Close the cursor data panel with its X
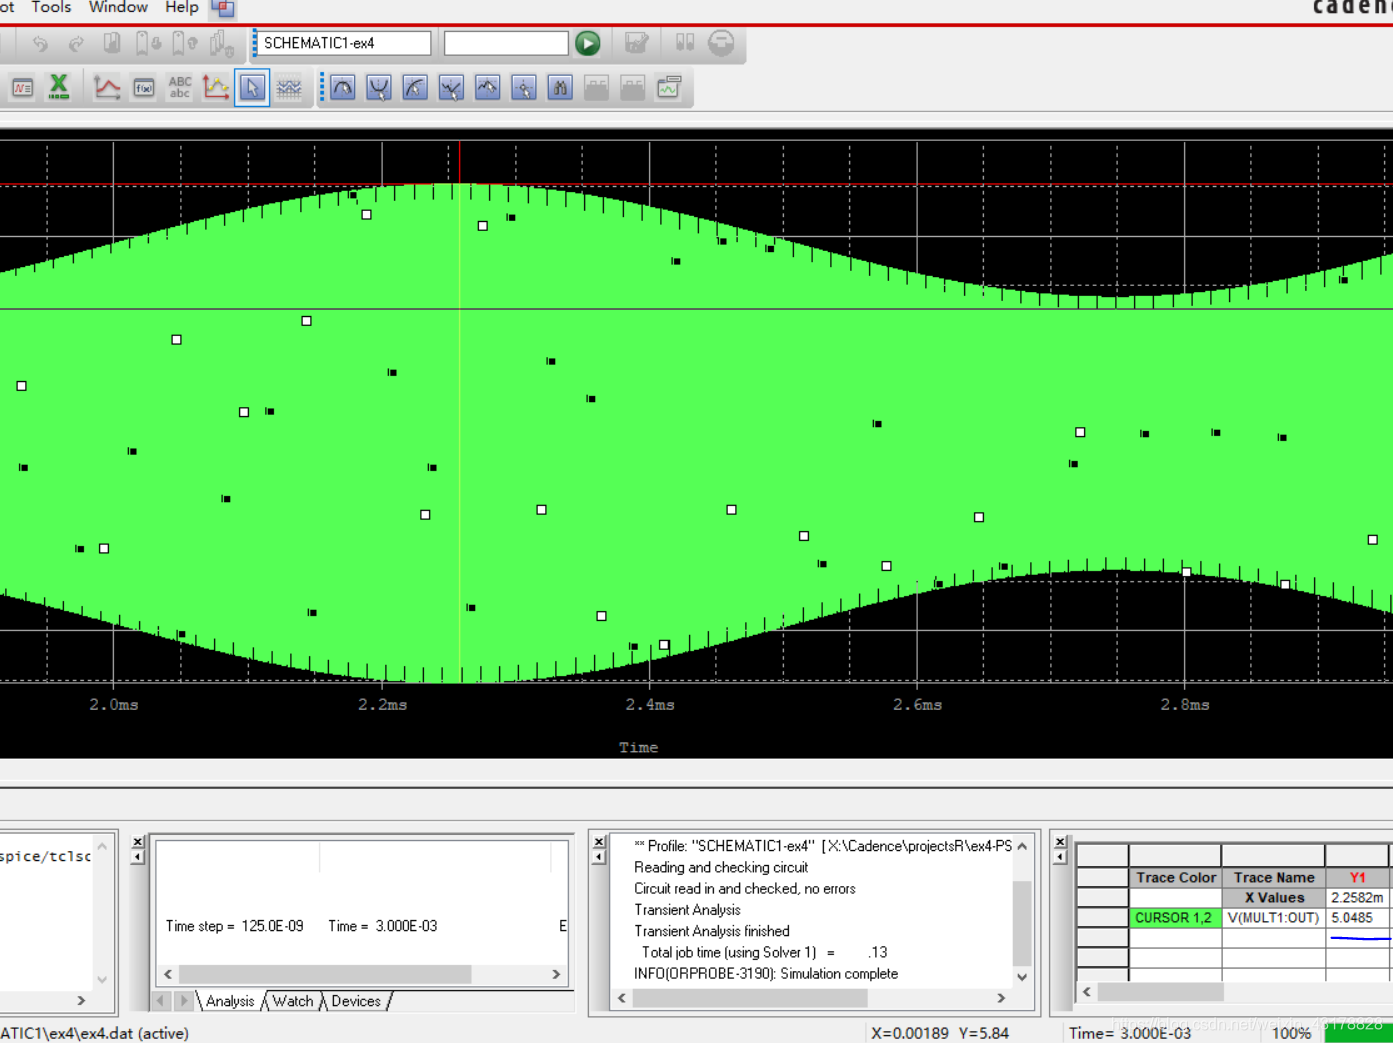1393x1043 pixels. pos(1060,842)
